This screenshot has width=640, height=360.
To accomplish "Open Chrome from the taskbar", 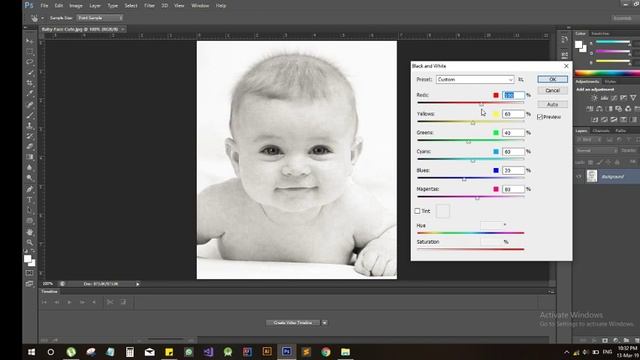I will [x=326, y=351].
